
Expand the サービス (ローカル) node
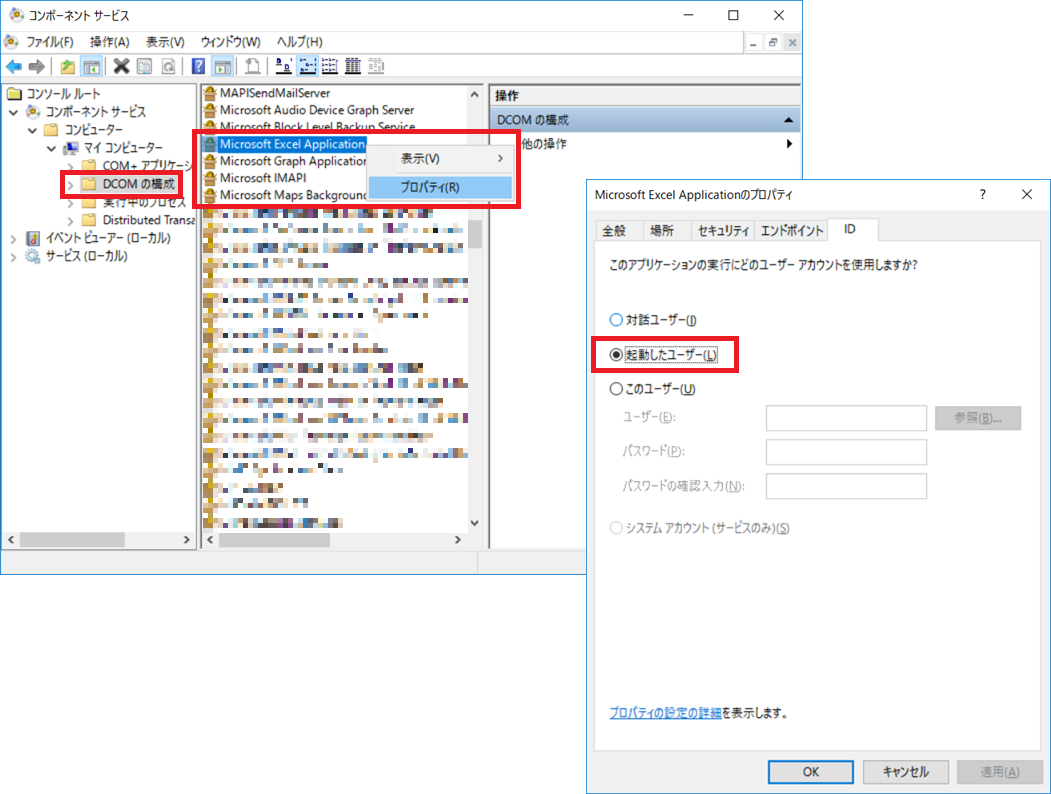[13, 257]
